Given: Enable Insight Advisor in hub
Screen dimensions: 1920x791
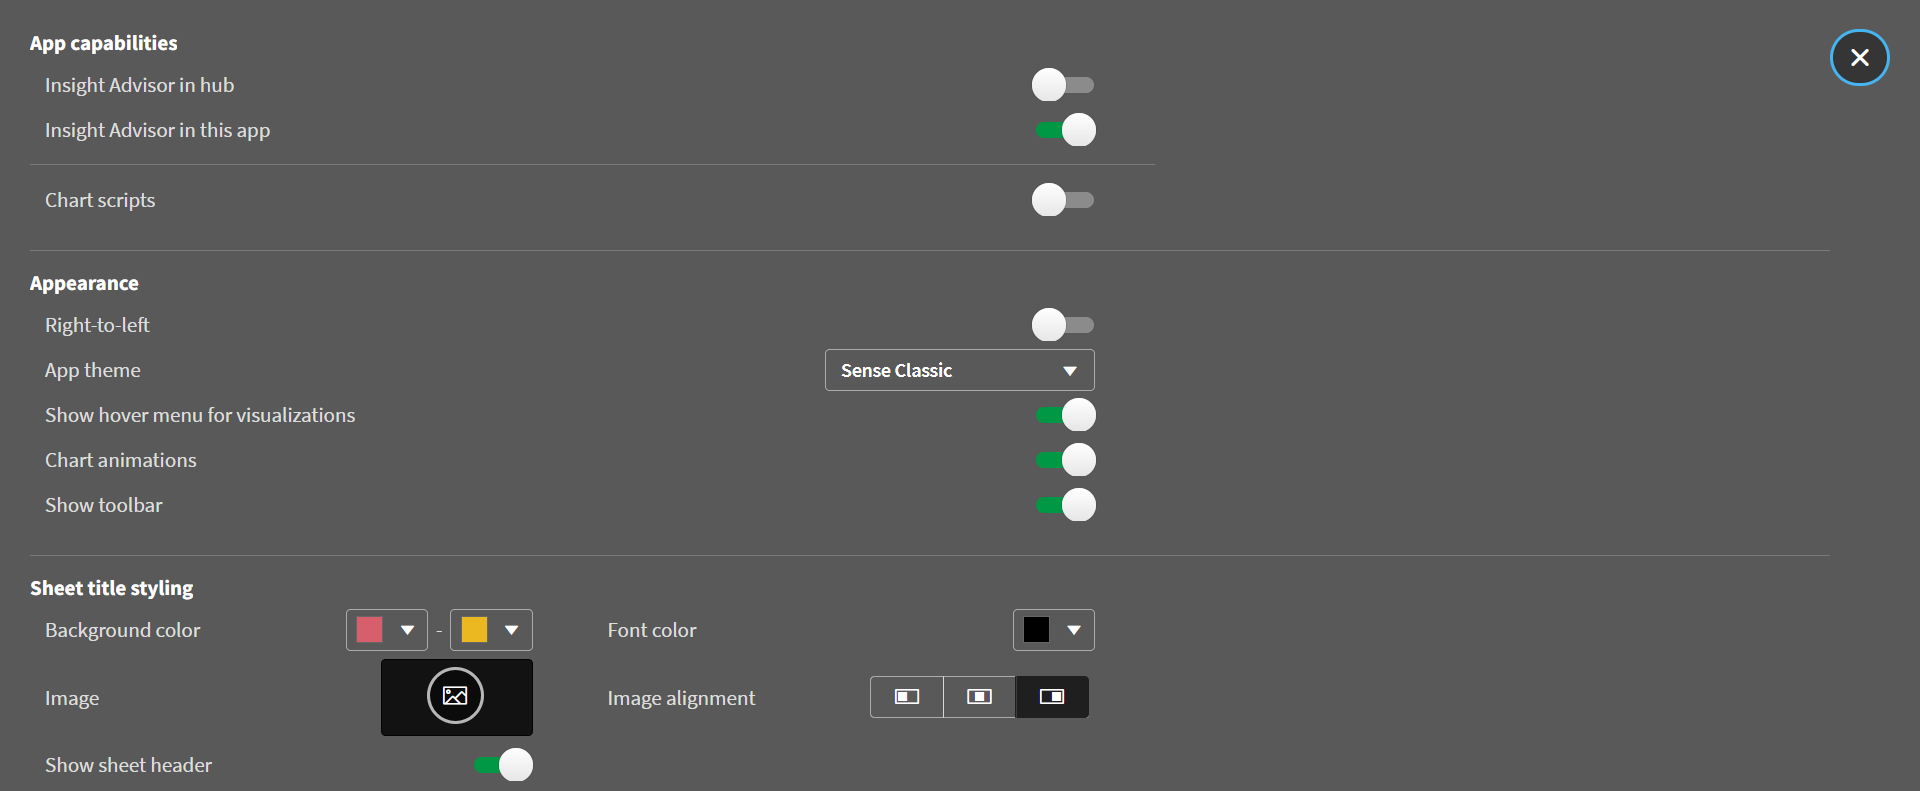Looking at the screenshot, I should pyautogui.click(x=1063, y=85).
